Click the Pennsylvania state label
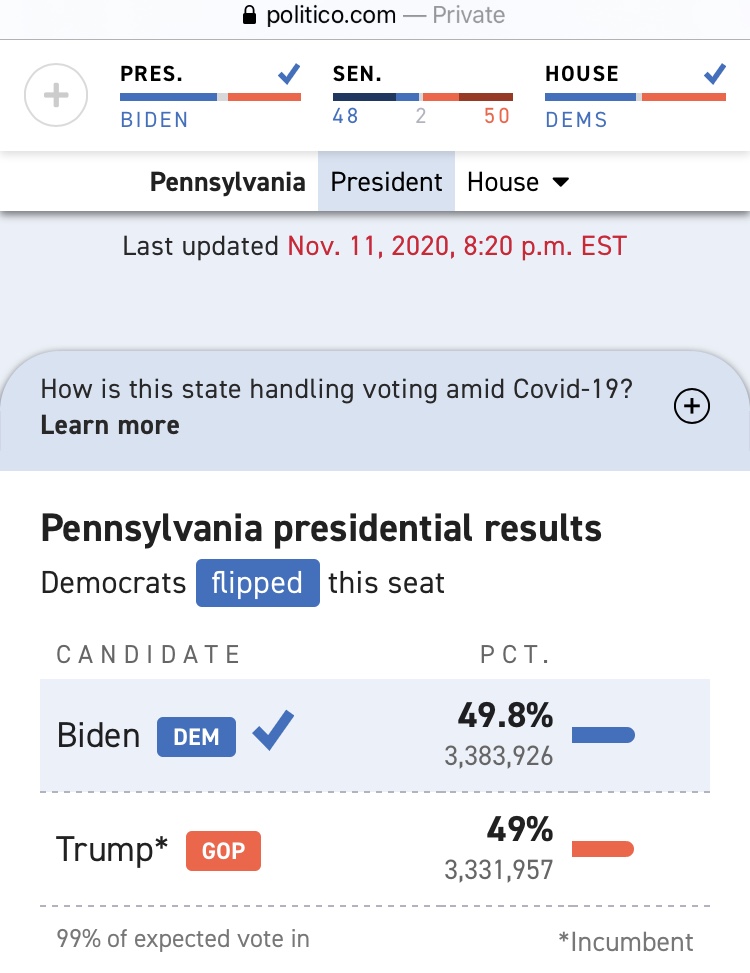Viewport: 750px width, 973px height. coord(228,182)
